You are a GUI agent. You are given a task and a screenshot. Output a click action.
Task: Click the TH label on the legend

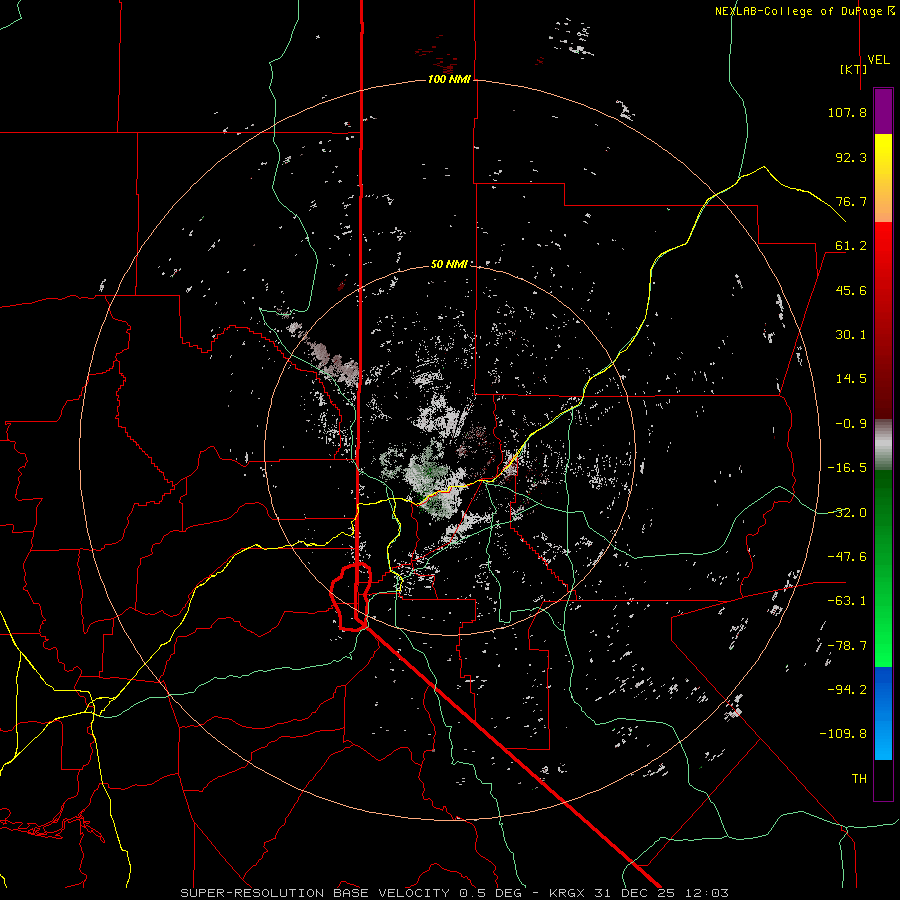click(x=859, y=779)
